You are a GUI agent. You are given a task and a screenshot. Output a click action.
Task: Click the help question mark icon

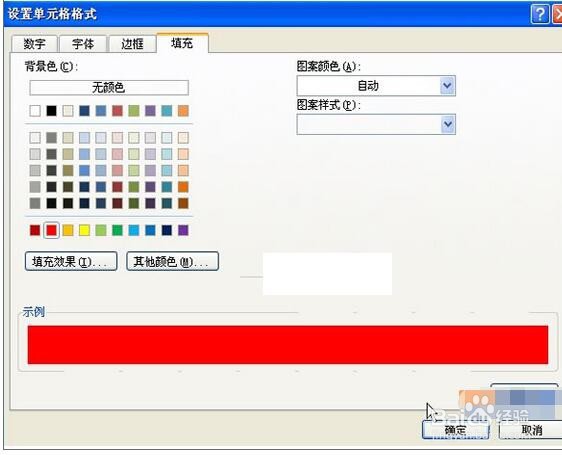pyautogui.click(x=539, y=14)
